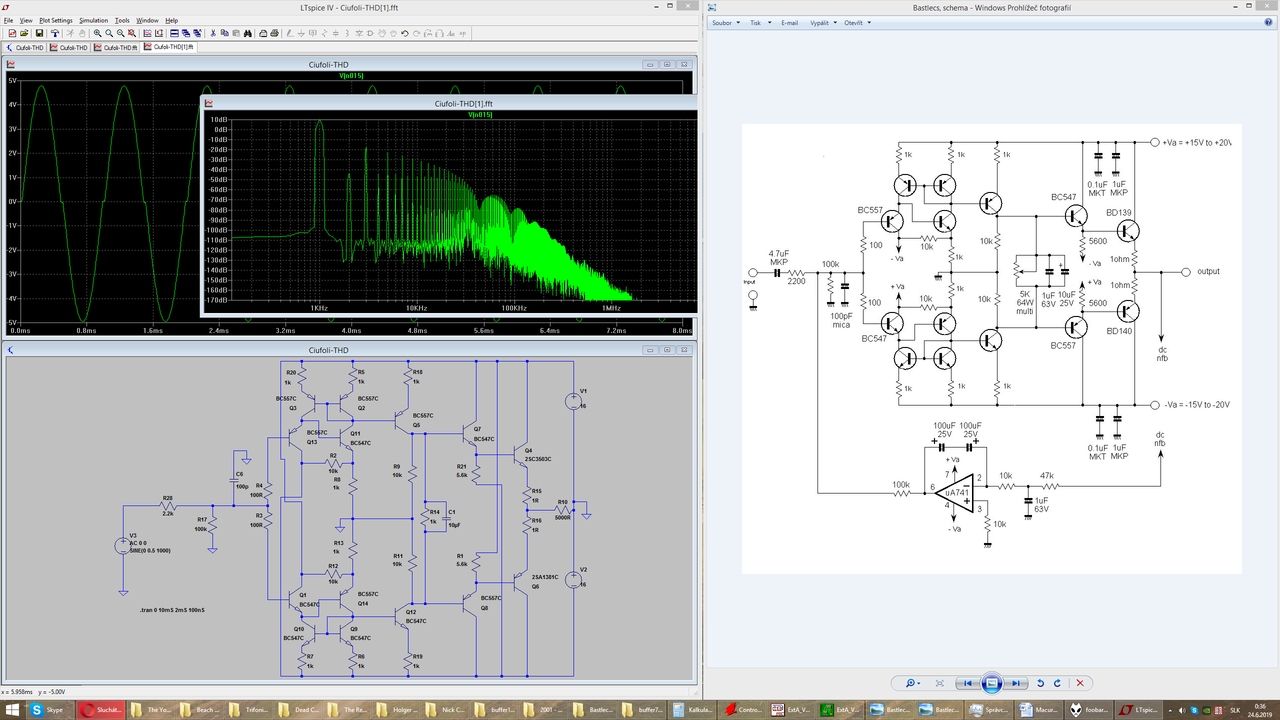Screen dimensions: 1280x720
Task: Click the Find binoculars toolbar icon
Action: [248, 33]
